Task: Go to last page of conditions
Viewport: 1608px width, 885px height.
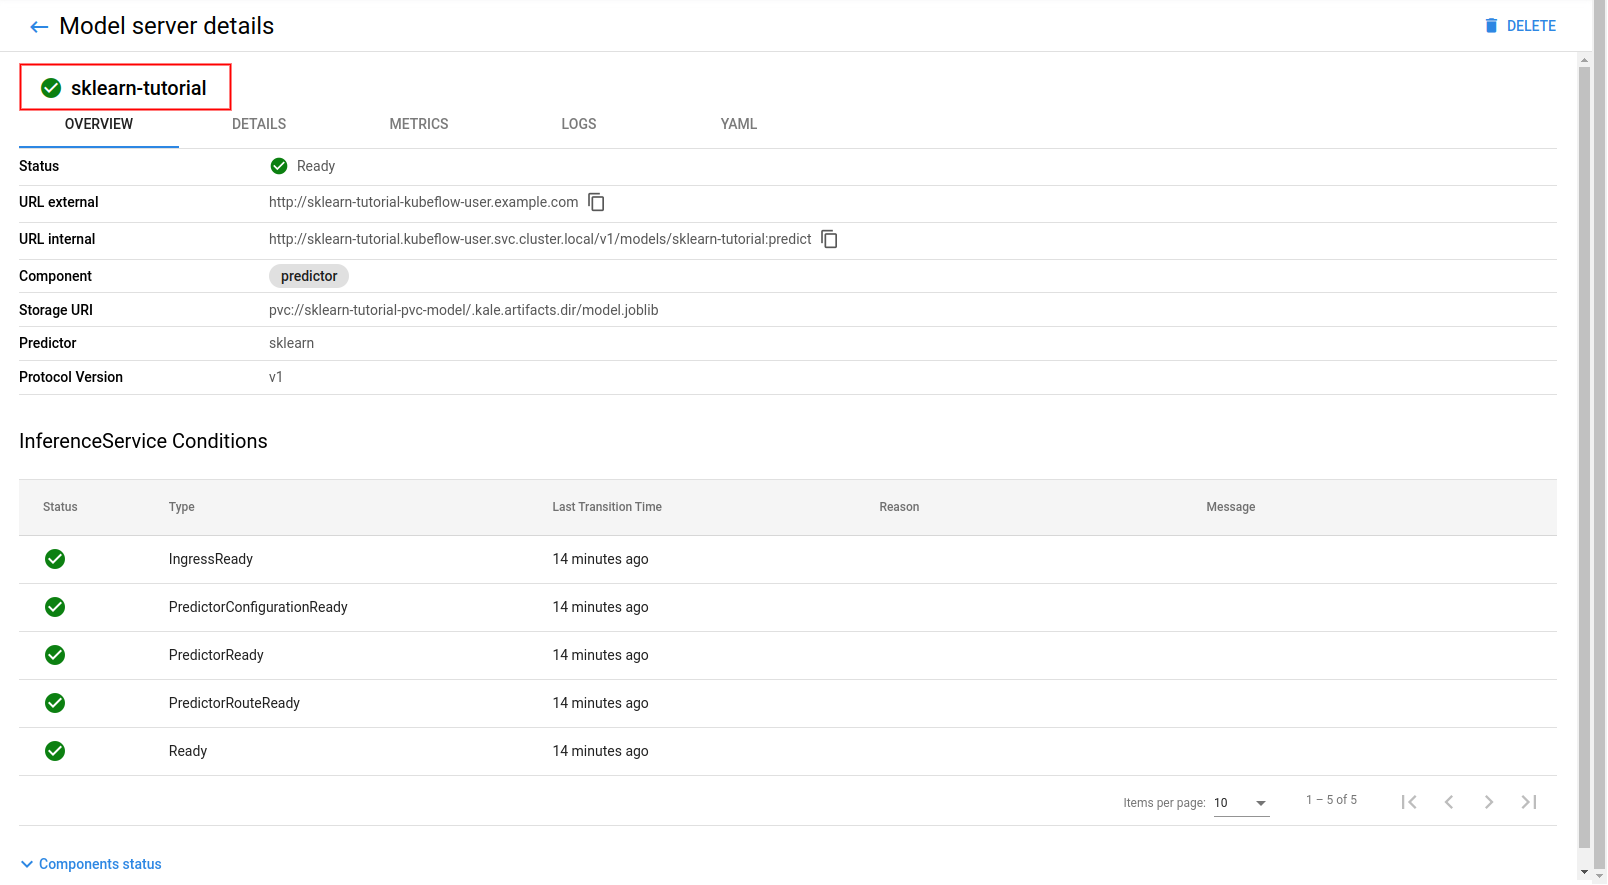Action: (x=1529, y=802)
